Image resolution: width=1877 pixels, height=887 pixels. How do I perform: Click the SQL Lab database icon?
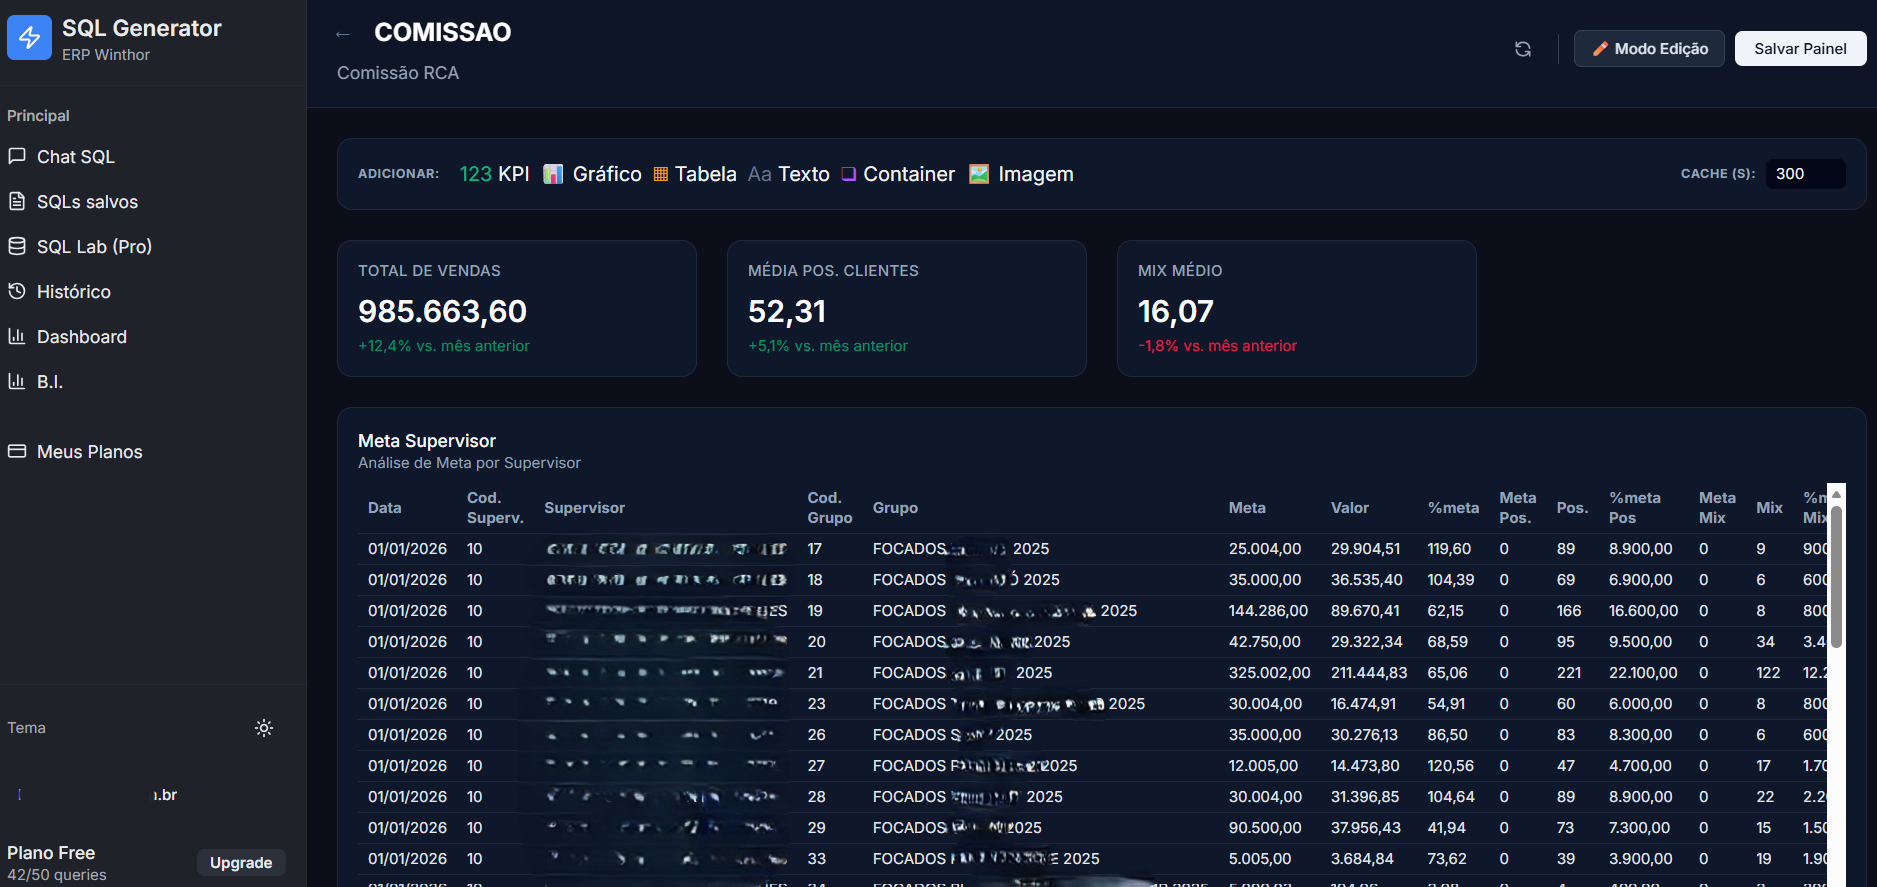[x=17, y=246]
